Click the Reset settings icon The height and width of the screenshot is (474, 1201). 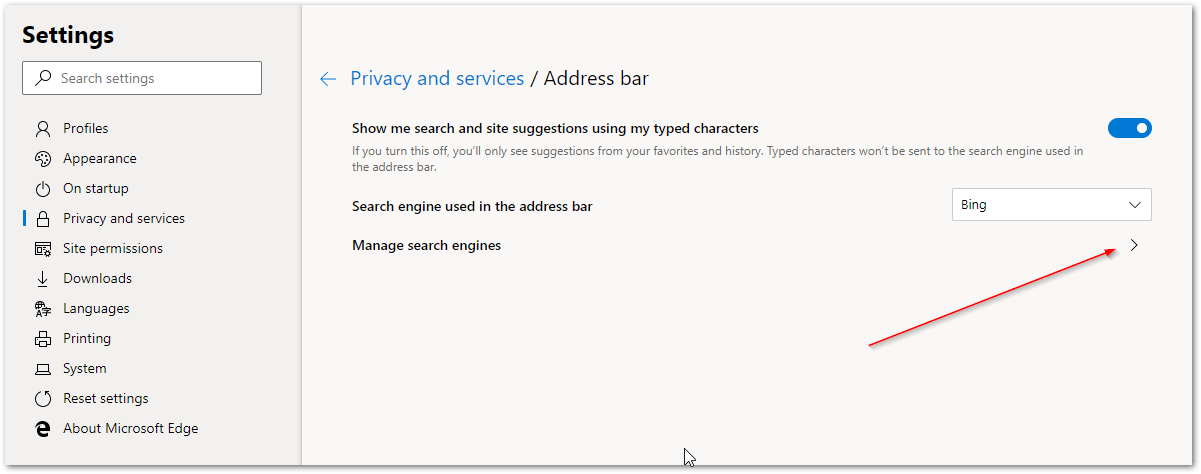(42, 399)
